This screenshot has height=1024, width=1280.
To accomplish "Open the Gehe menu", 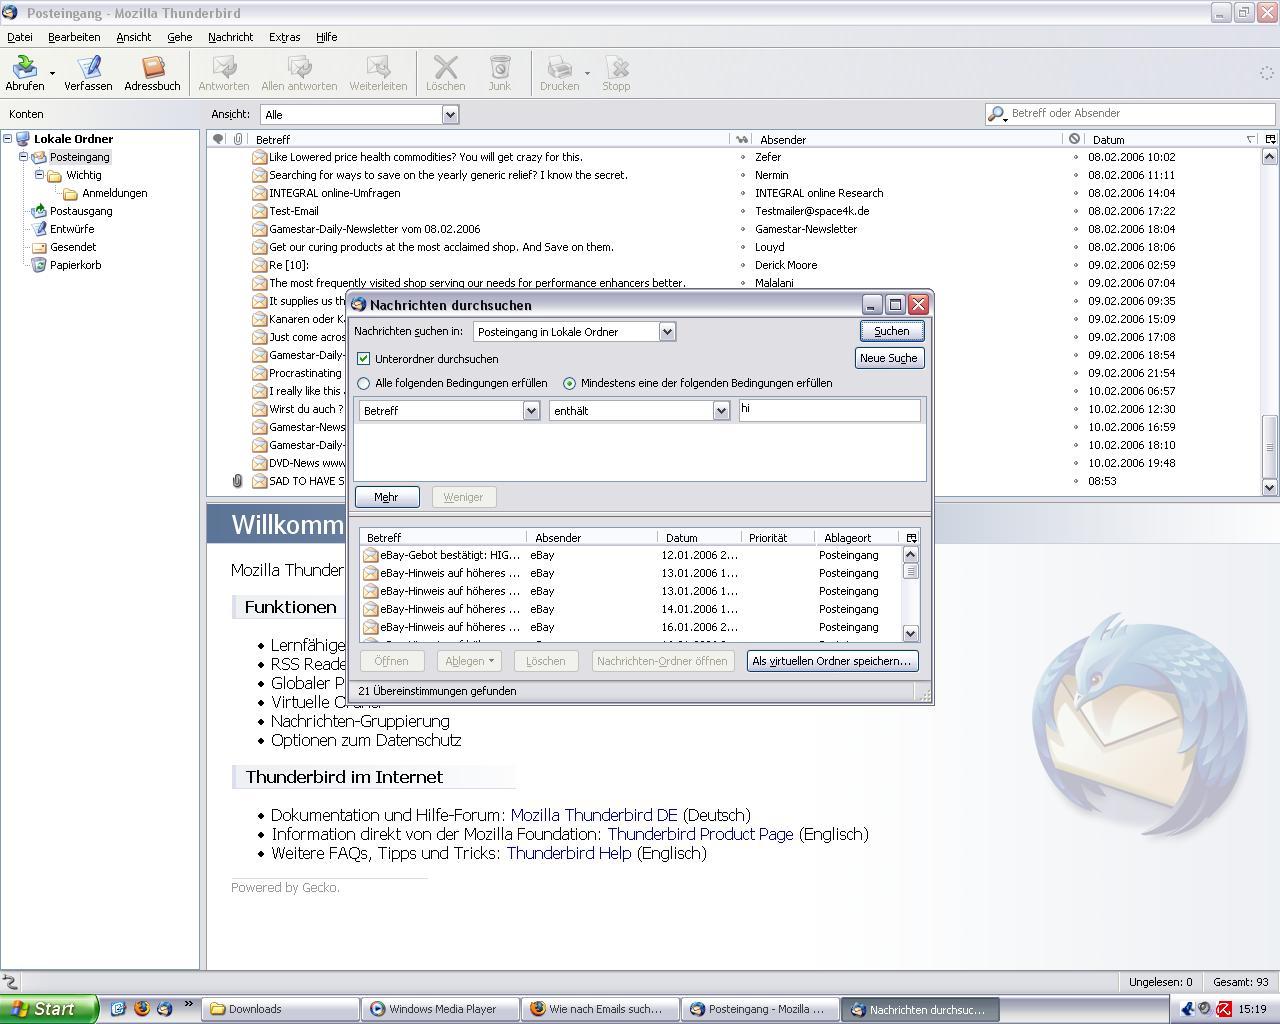I will click(180, 37).
